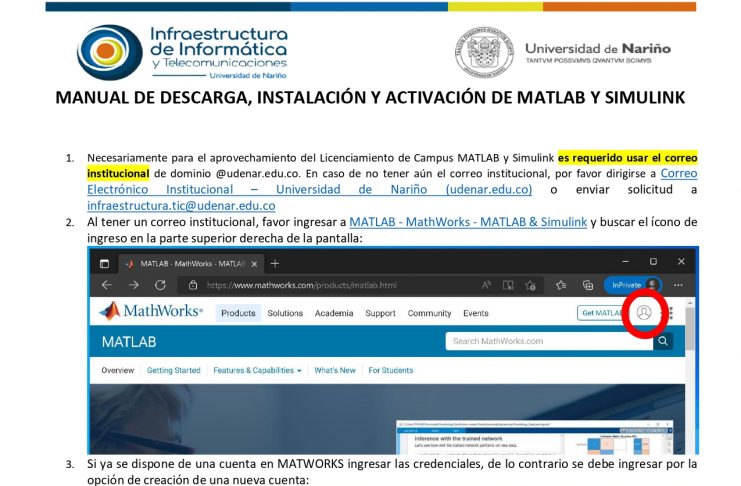This screenshot has height=486, width=741.
Task: Open the Getting Started link
Action: pos(173,370)
